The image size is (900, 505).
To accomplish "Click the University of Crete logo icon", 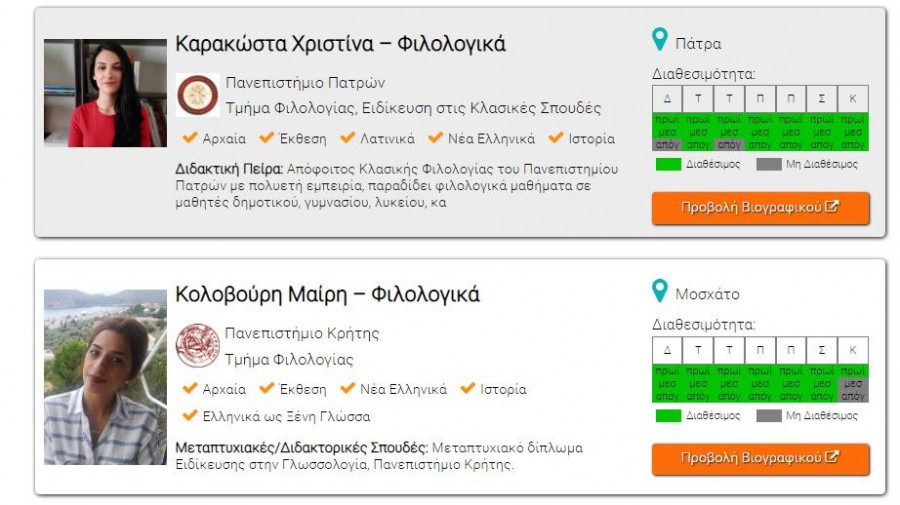I will coord(197,345).
